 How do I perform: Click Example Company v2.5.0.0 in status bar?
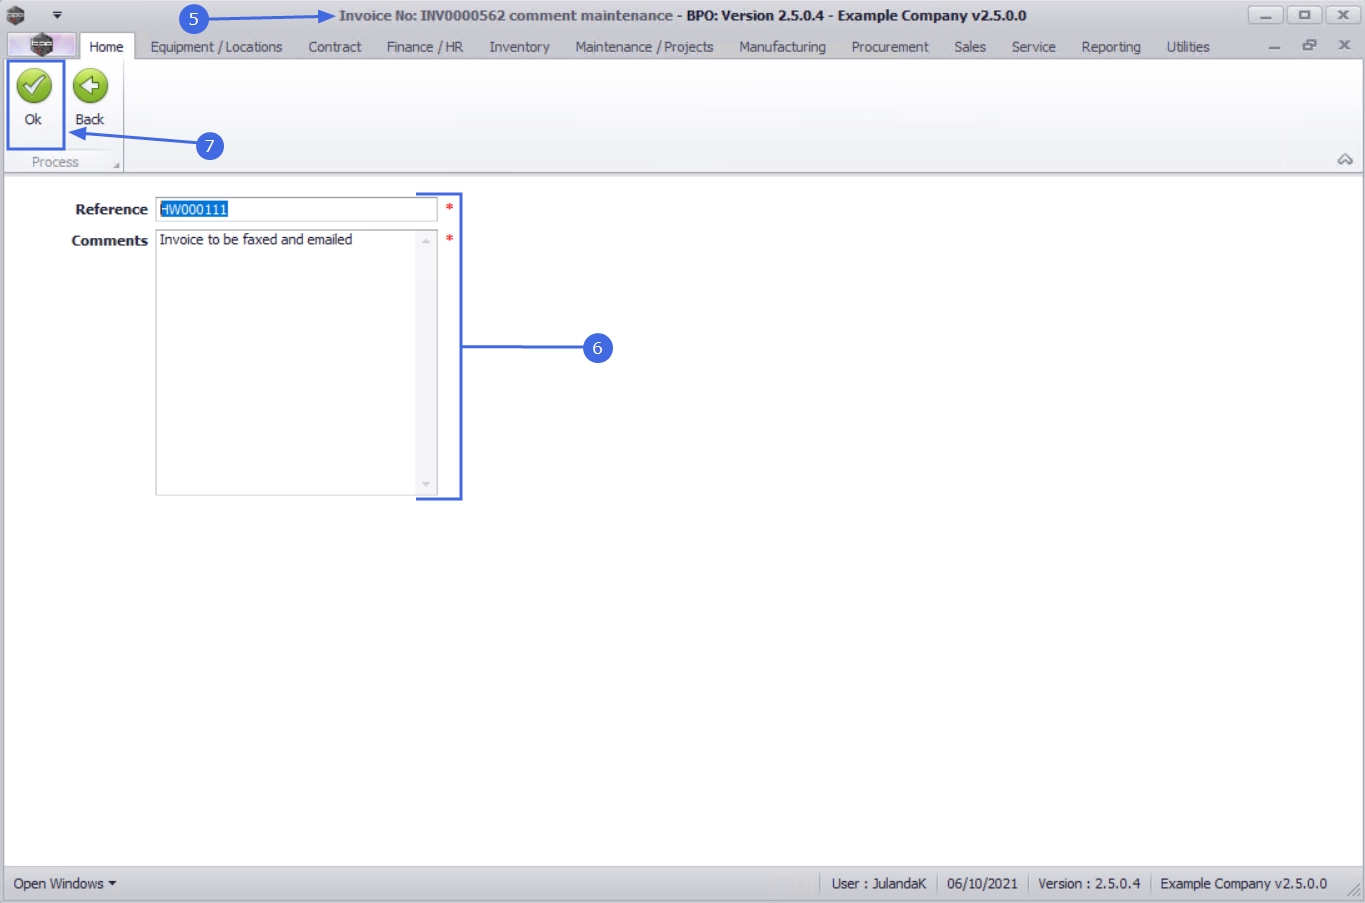pos(1243,884)
